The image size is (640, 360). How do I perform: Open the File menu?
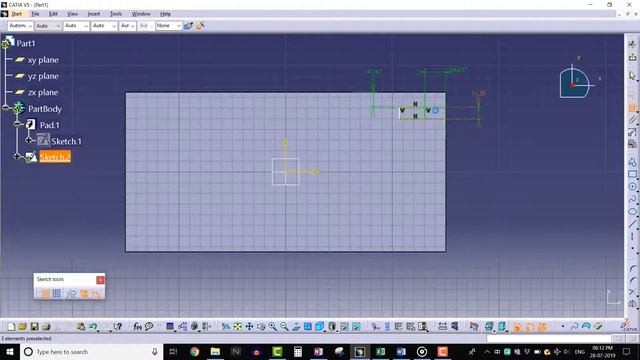coord(36,14)
